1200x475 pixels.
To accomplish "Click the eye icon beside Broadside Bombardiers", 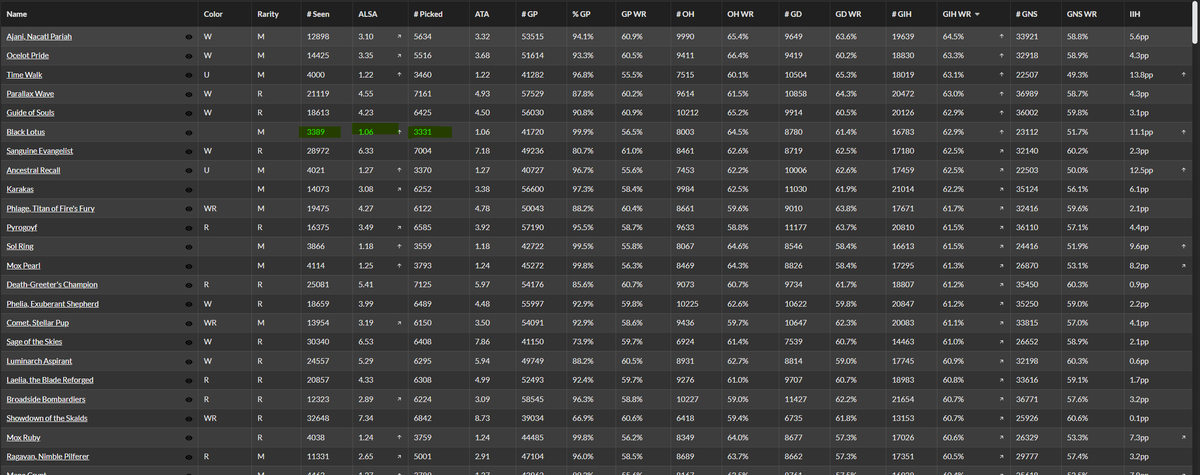I will (x=189, y=398).
